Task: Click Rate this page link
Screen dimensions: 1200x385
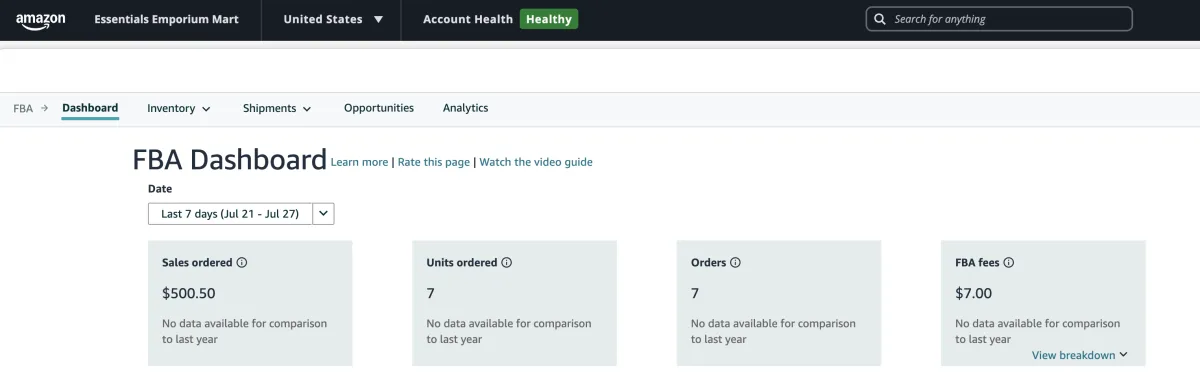Action: point(434,162)
